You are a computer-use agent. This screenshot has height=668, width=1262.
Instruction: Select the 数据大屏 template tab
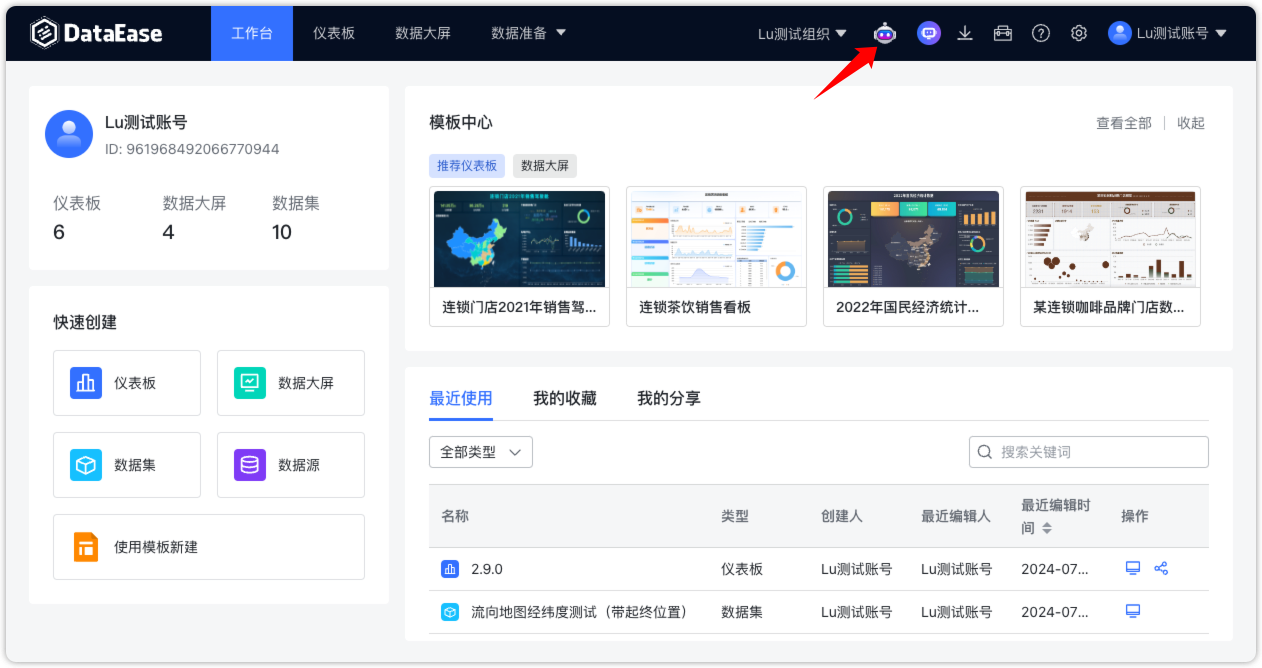click(546, 165)
